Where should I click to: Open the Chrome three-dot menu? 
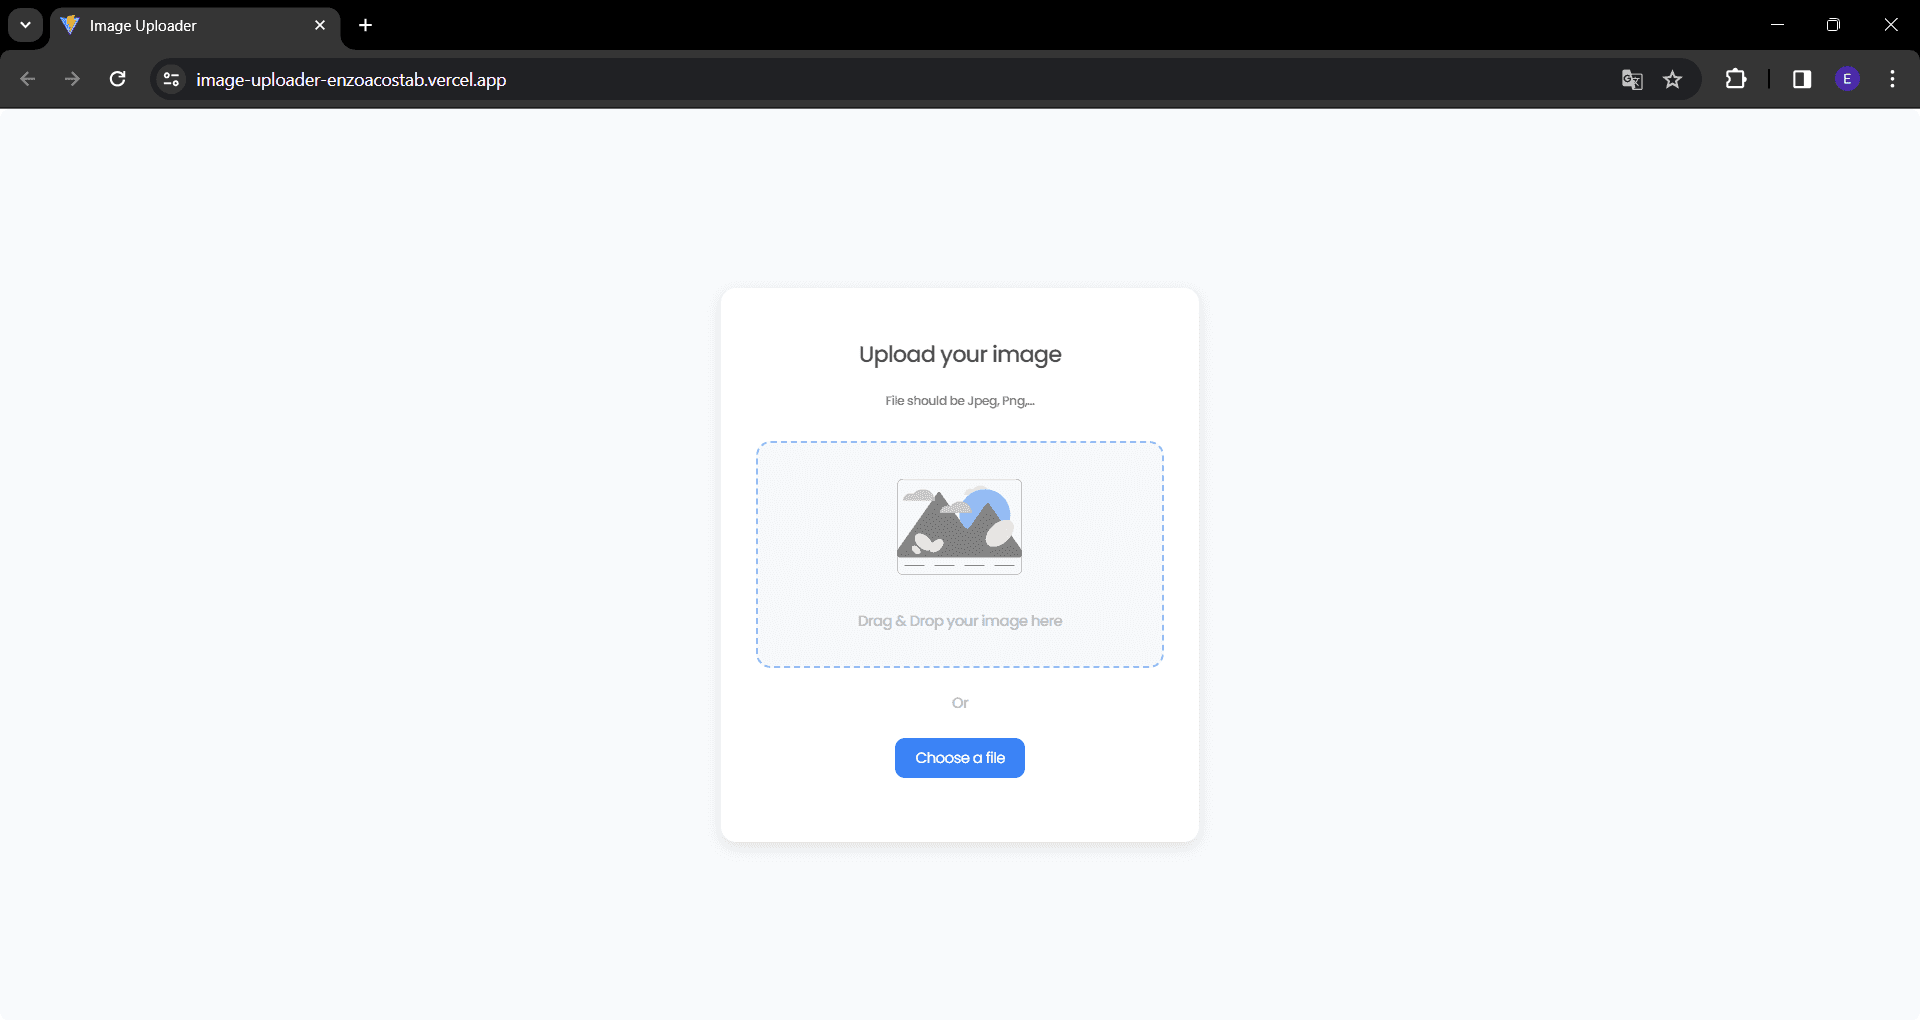pos(1892,79)
